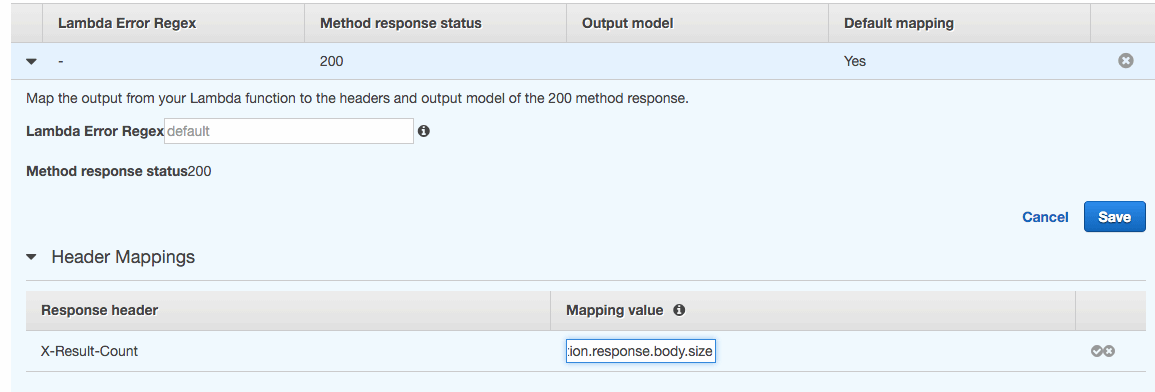The width and height of the screenshot is (1155, 392).
Task: Click the Response header column heading
Action: (99, 310)
